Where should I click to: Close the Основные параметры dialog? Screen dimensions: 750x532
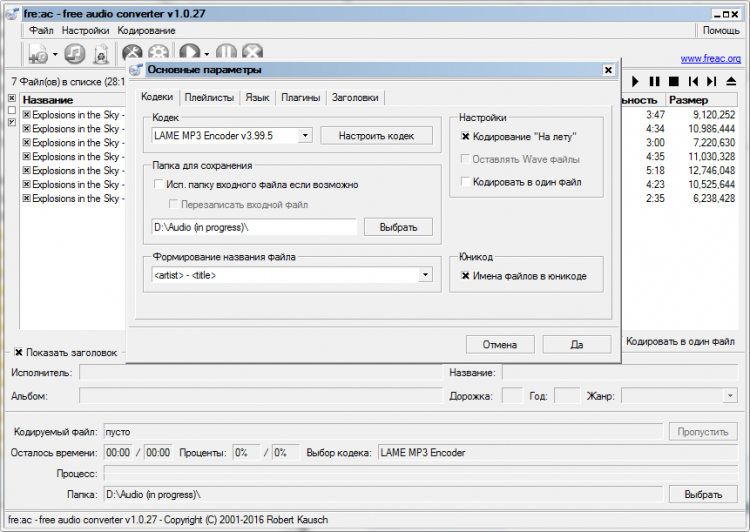click(608, 70)
